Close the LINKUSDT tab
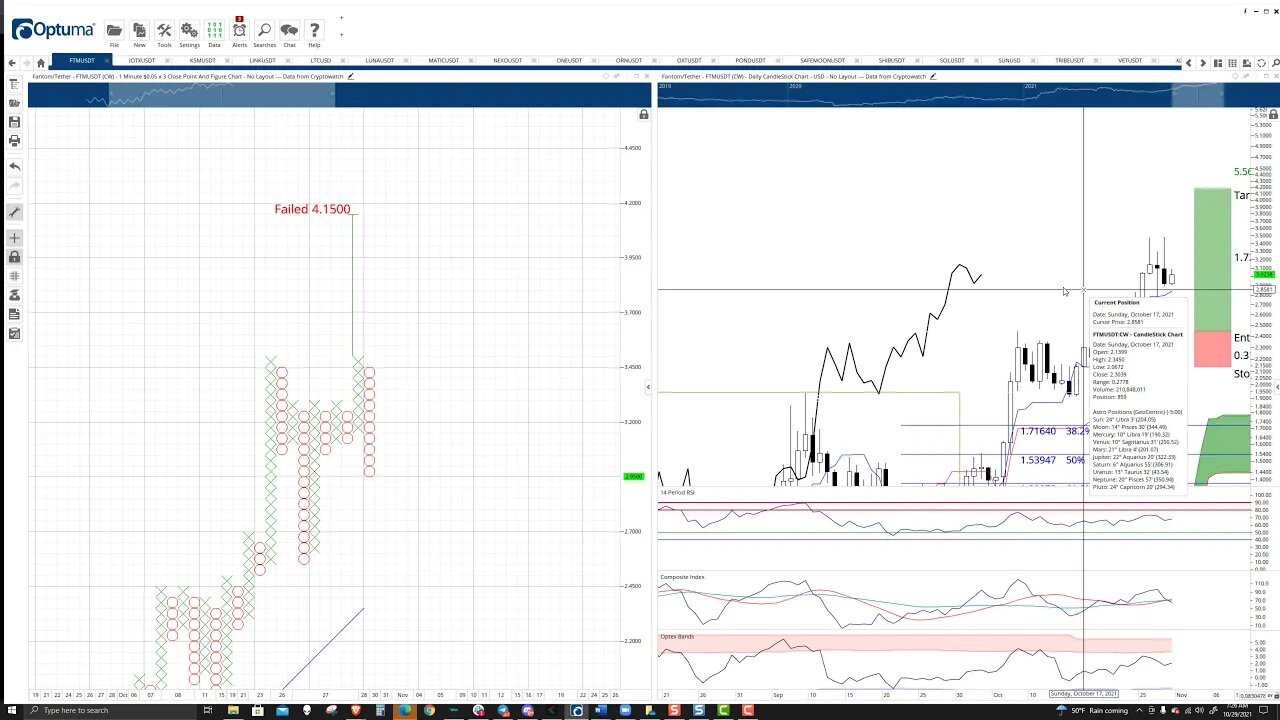The height and width of the screenshot is (720, 1280). (286, 61)
